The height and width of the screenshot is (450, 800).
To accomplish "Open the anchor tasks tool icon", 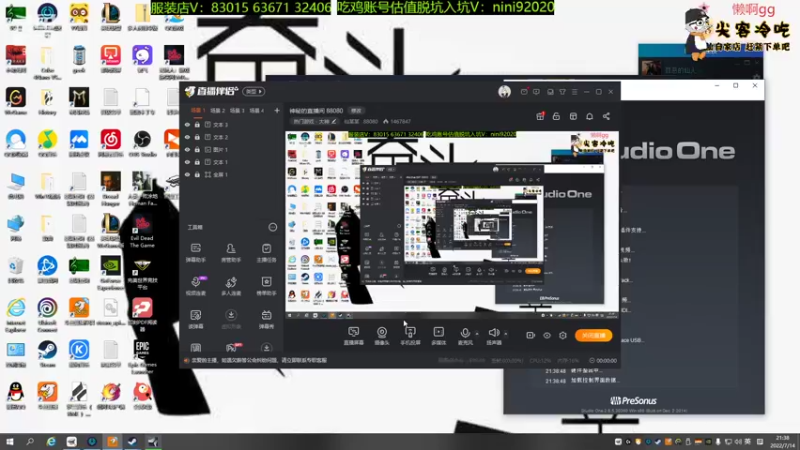I will [266, 252].
